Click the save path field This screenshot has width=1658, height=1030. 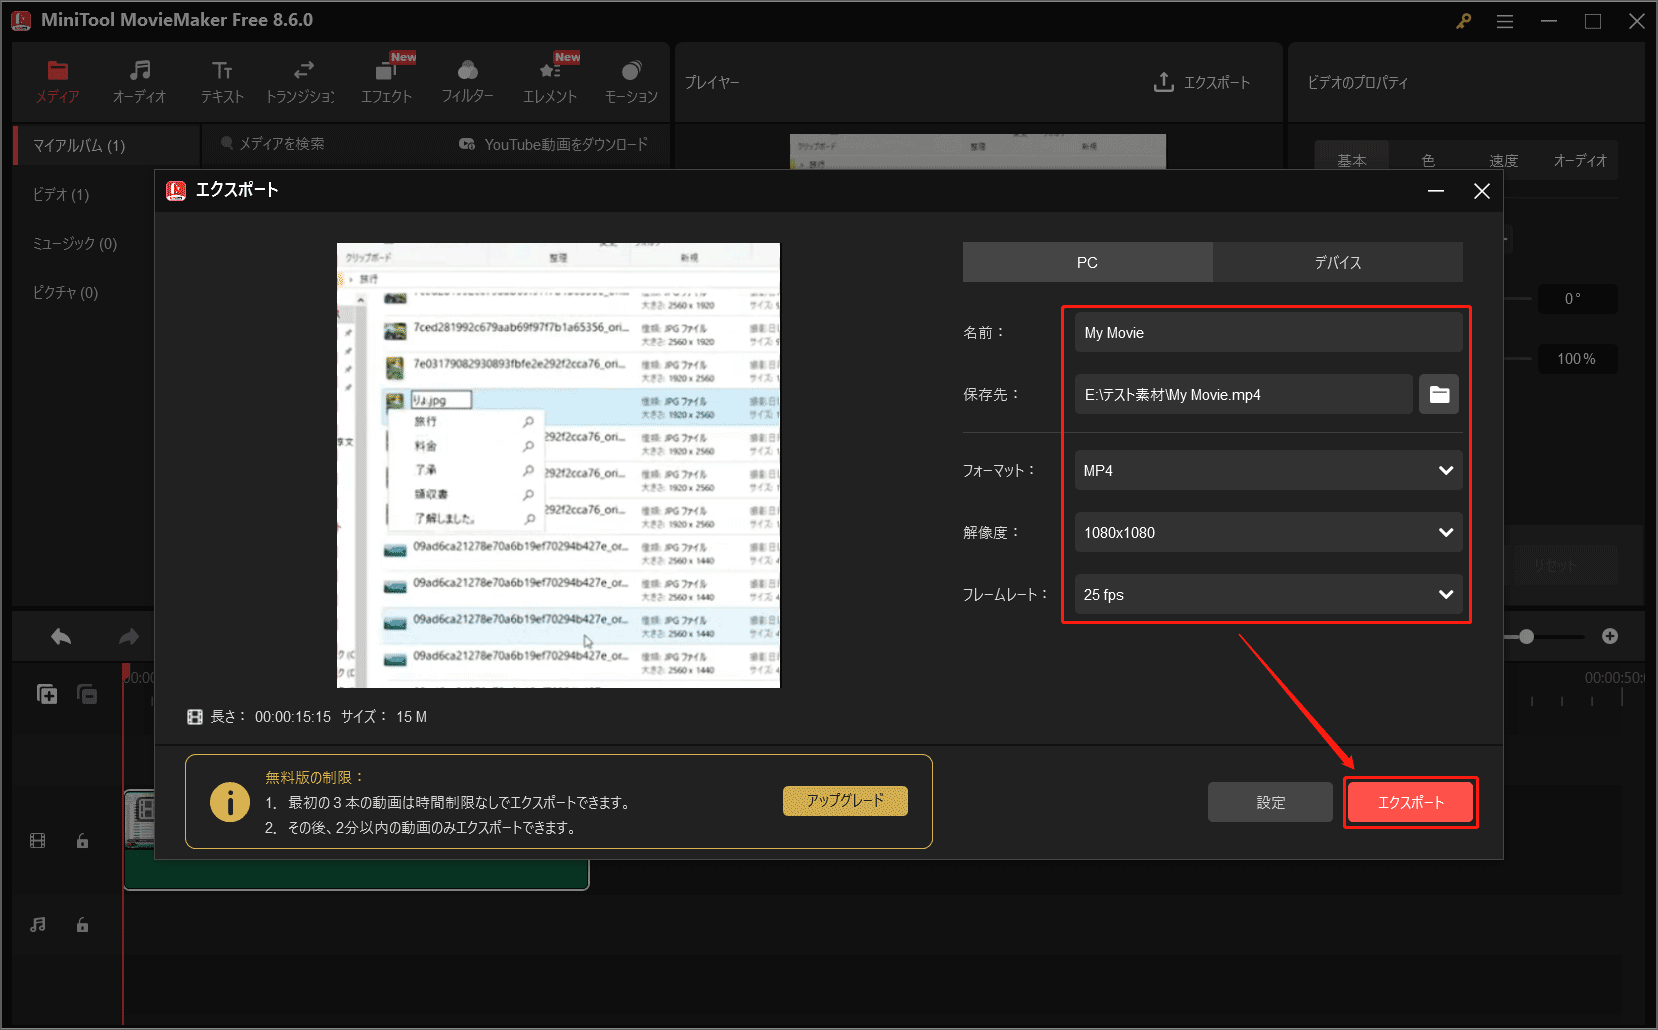pos(1243,394)
